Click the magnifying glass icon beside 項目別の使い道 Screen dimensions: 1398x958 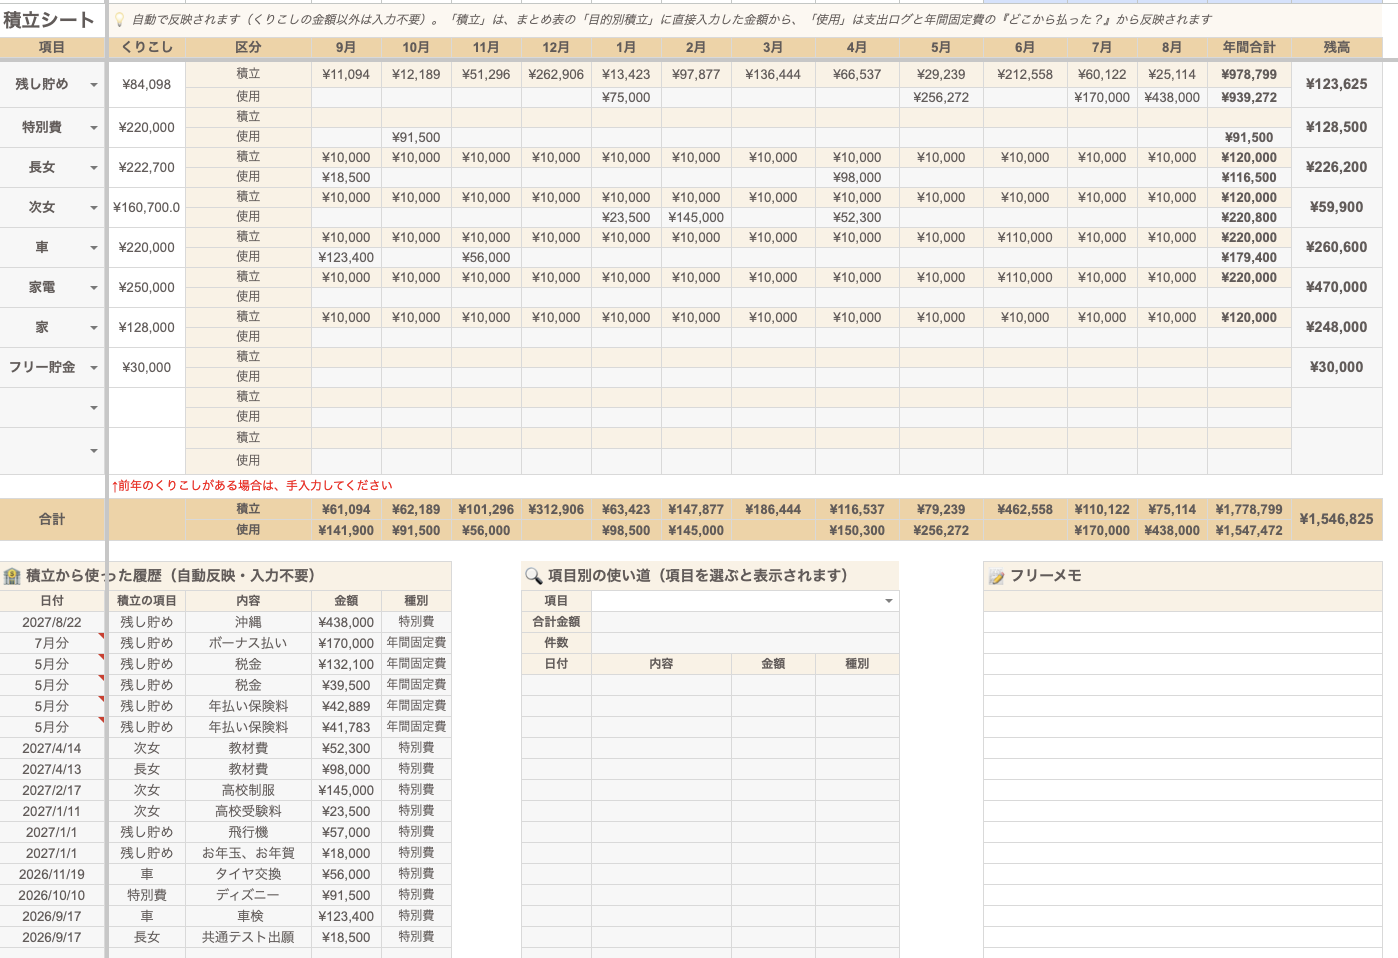pos(534,576)
